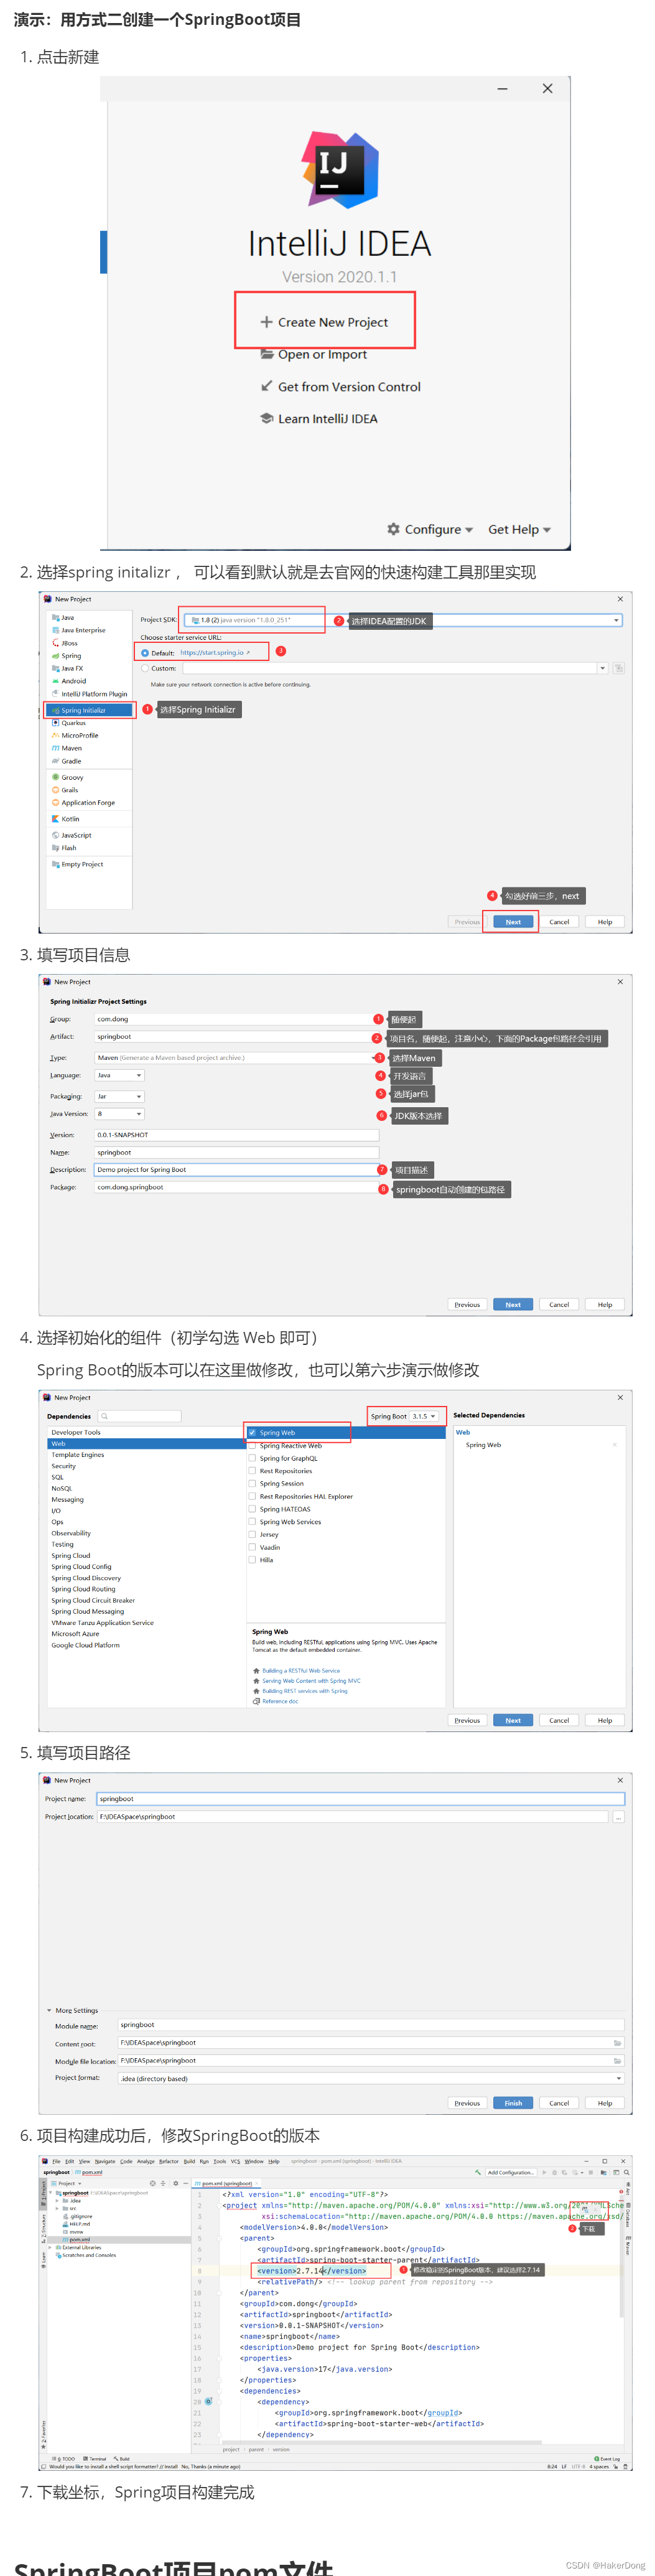Check the Spring Session checkbox

[x=252, y=1484]
